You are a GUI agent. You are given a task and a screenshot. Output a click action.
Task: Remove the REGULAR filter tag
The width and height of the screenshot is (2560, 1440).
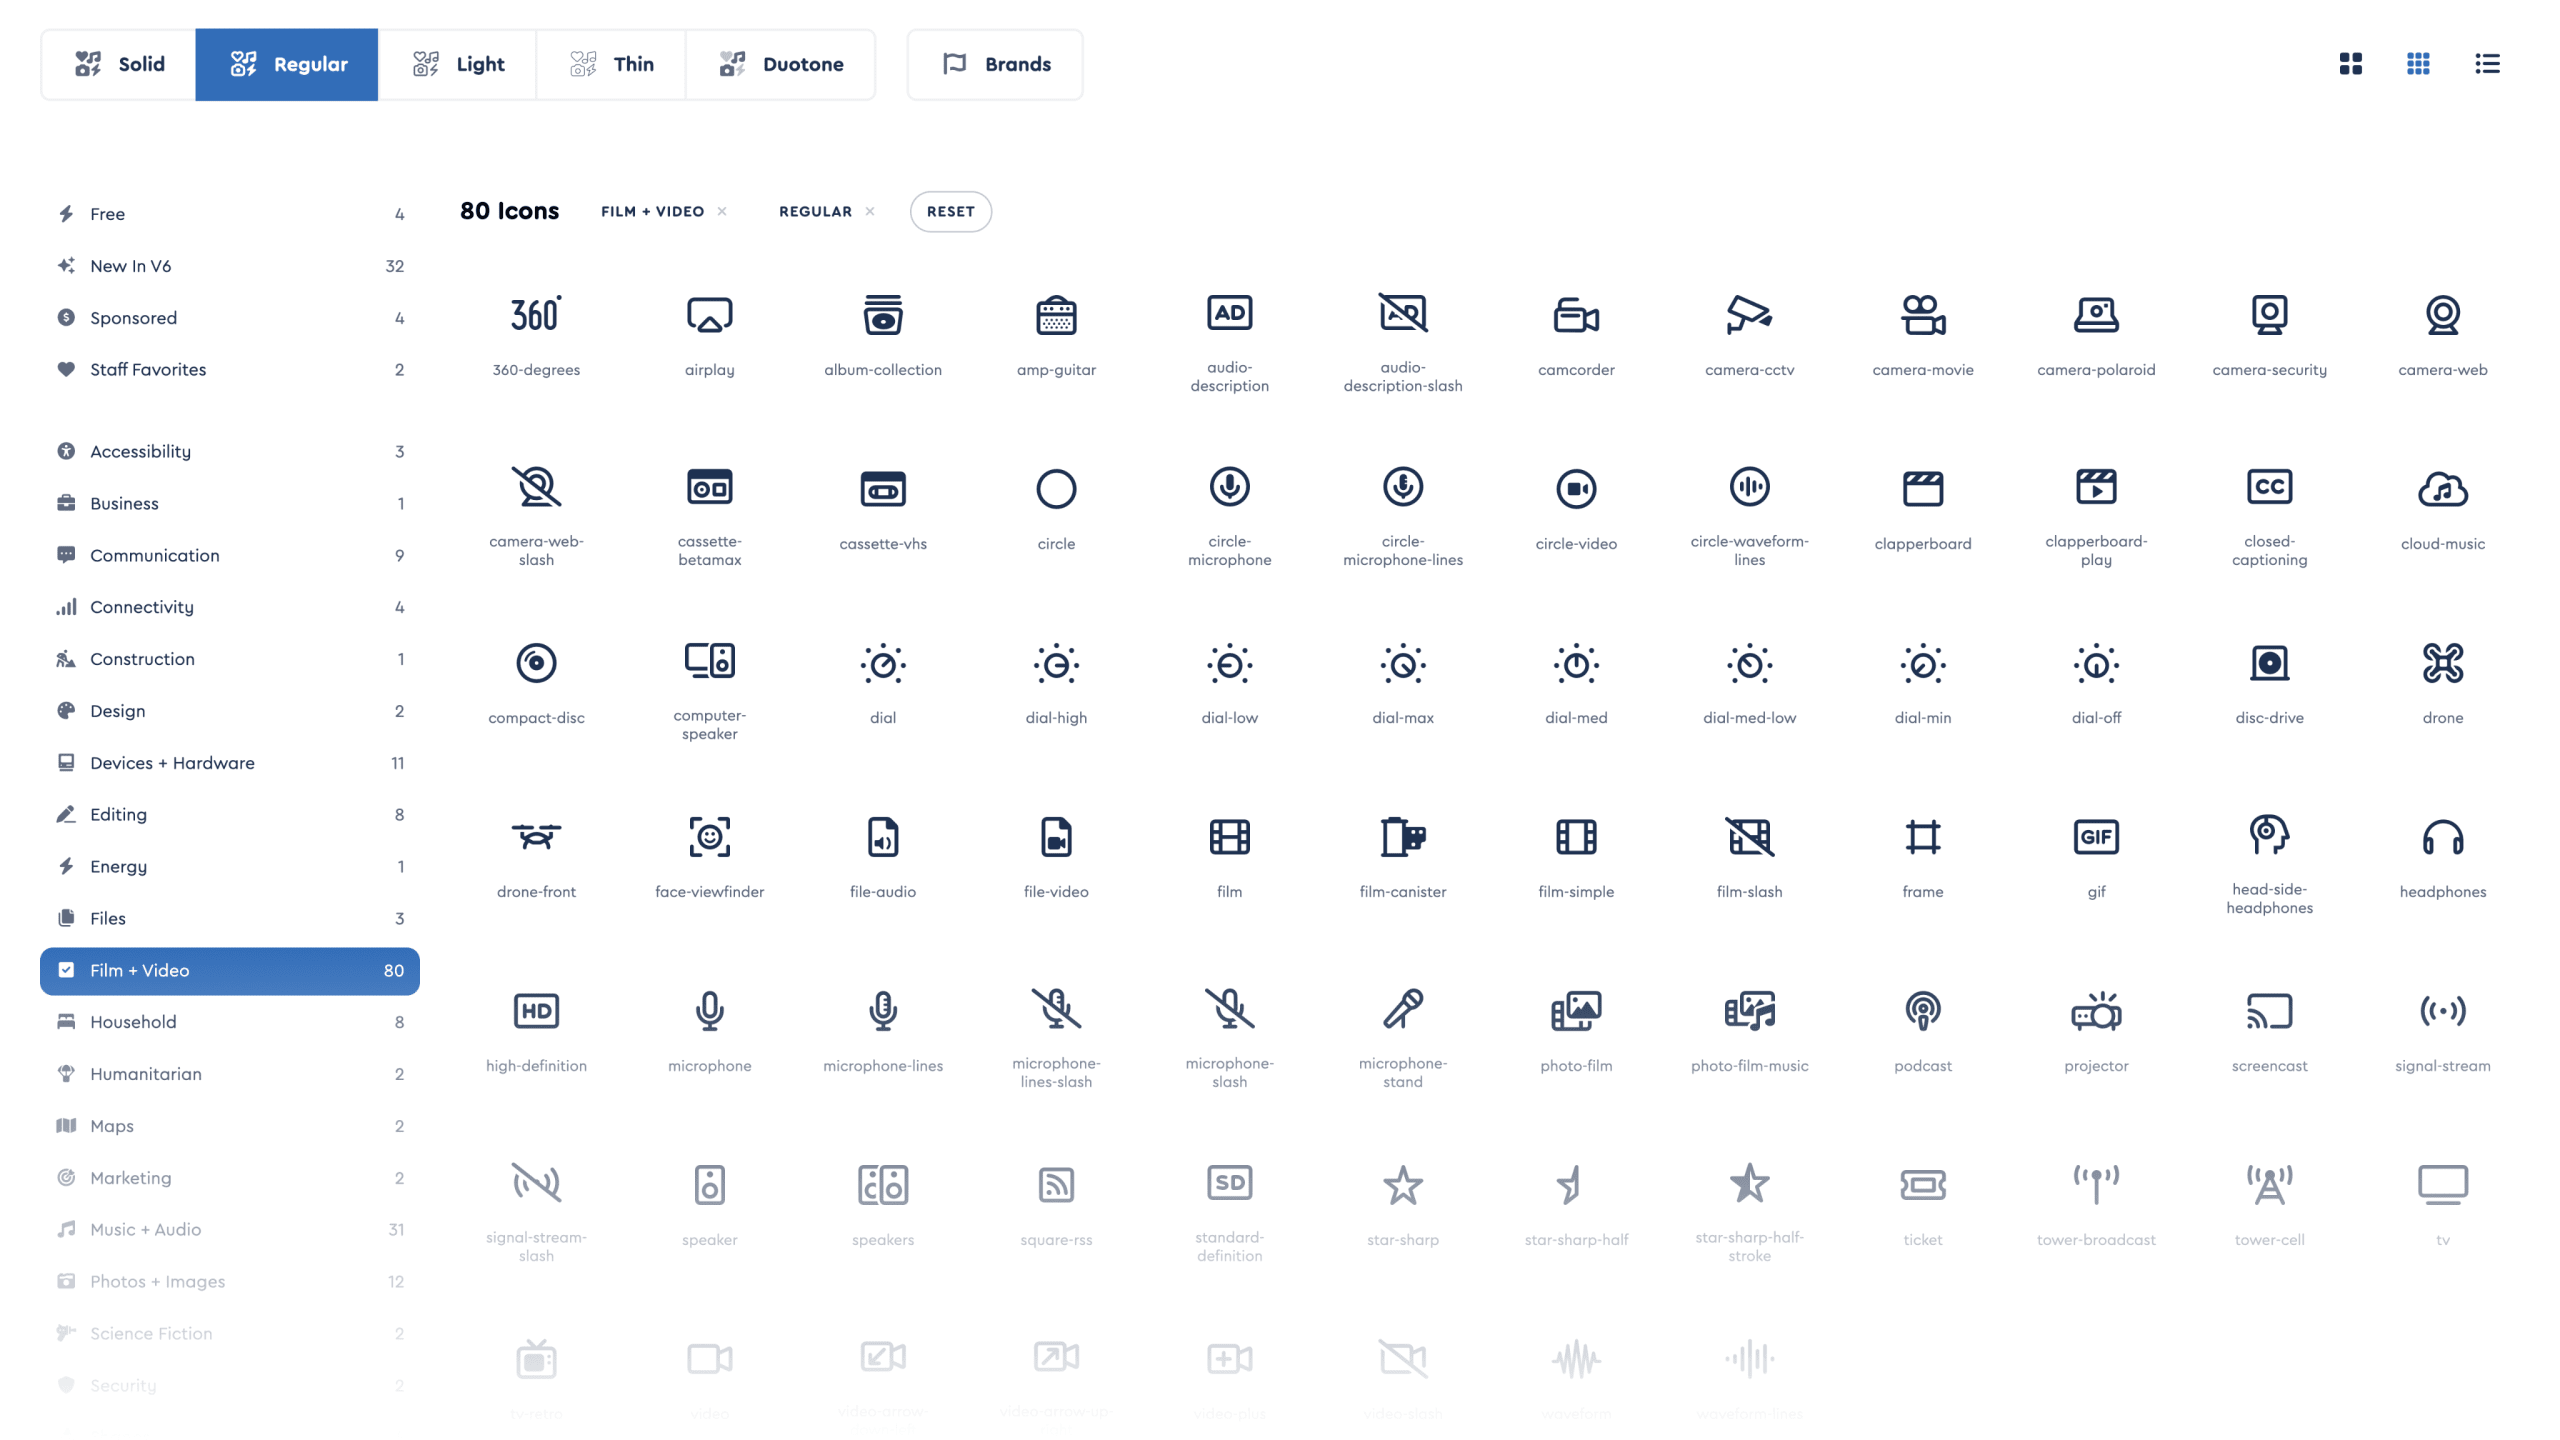[869, 212]
